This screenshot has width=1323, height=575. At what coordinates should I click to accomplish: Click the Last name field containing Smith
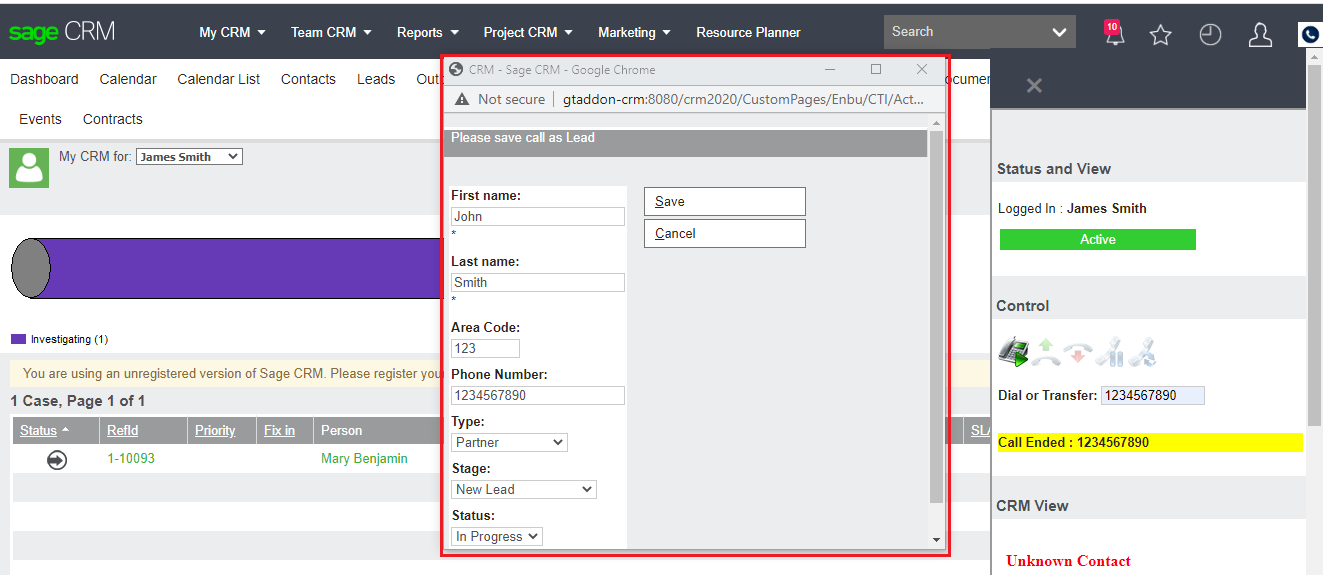point(538,282)
